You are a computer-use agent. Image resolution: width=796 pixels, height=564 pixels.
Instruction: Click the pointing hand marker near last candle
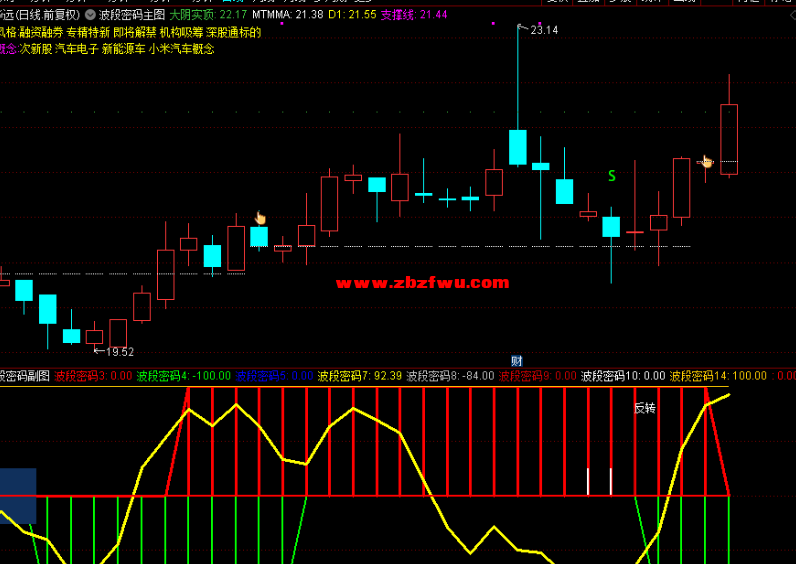(707, 161)
